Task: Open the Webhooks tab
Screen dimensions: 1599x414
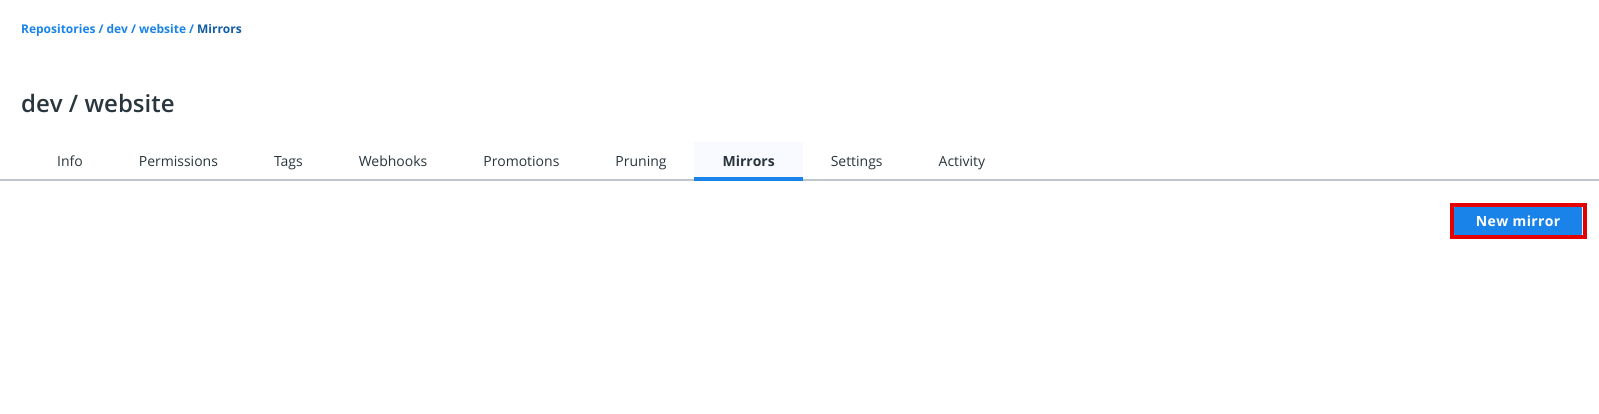Action: pyautogui.click(x=392, y=161)
